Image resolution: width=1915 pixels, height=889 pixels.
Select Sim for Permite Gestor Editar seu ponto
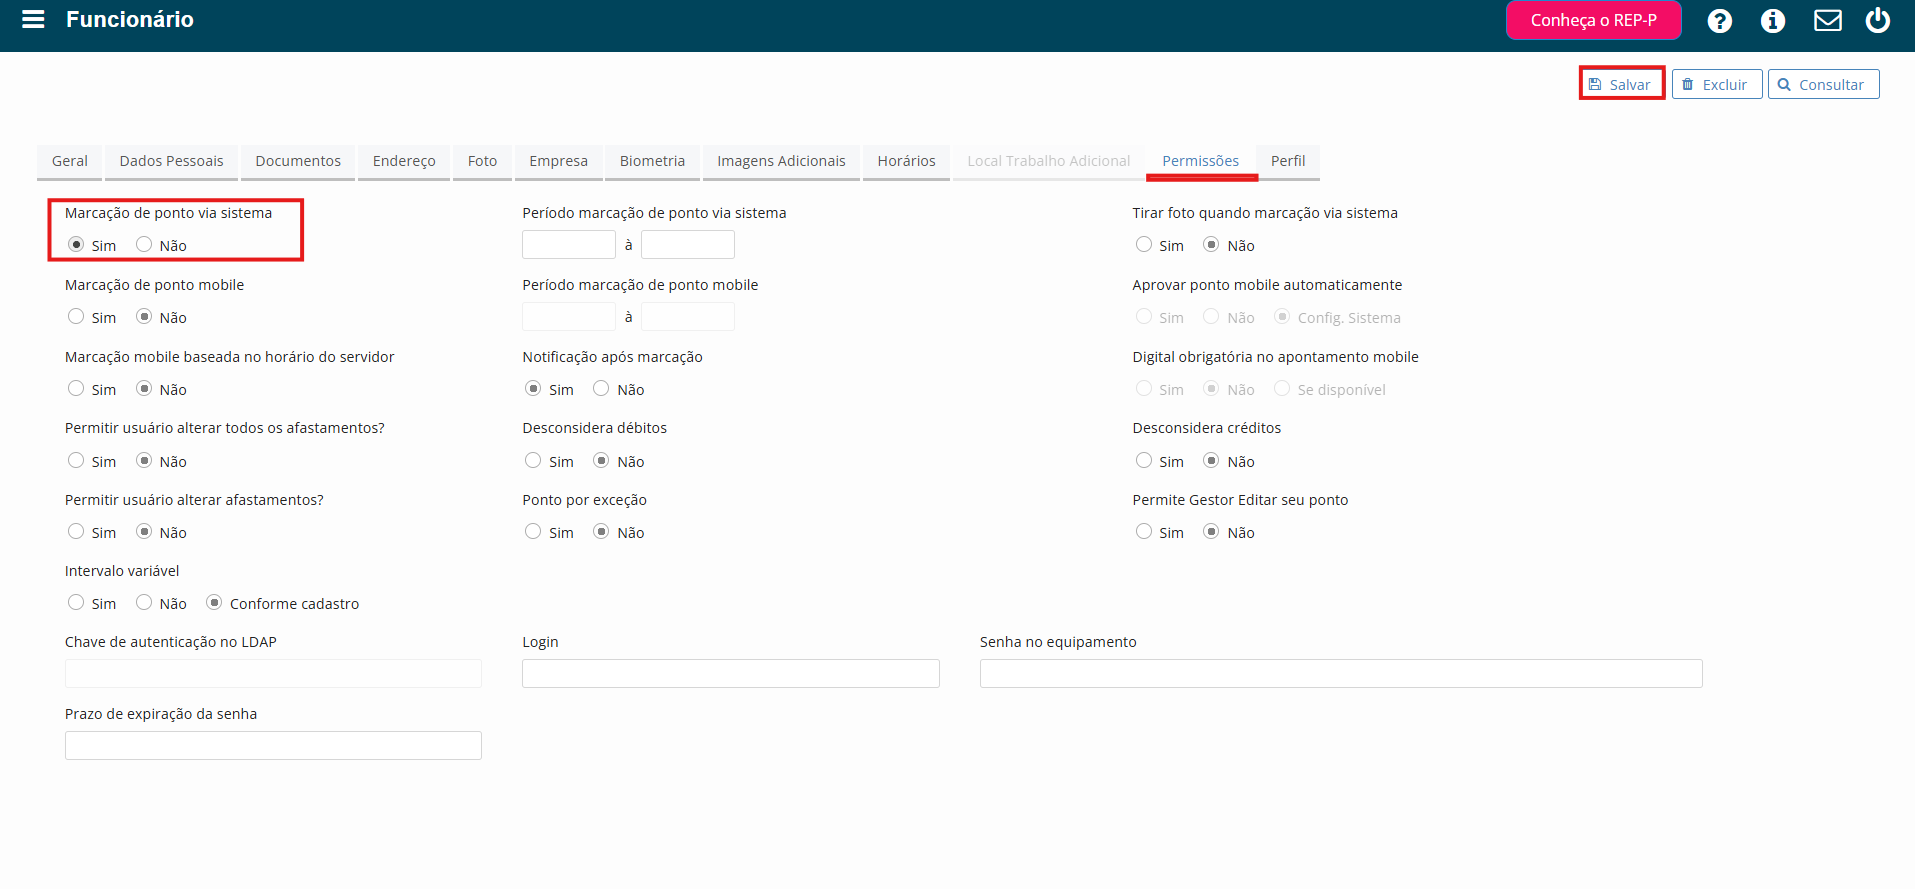pos(1144,531)
